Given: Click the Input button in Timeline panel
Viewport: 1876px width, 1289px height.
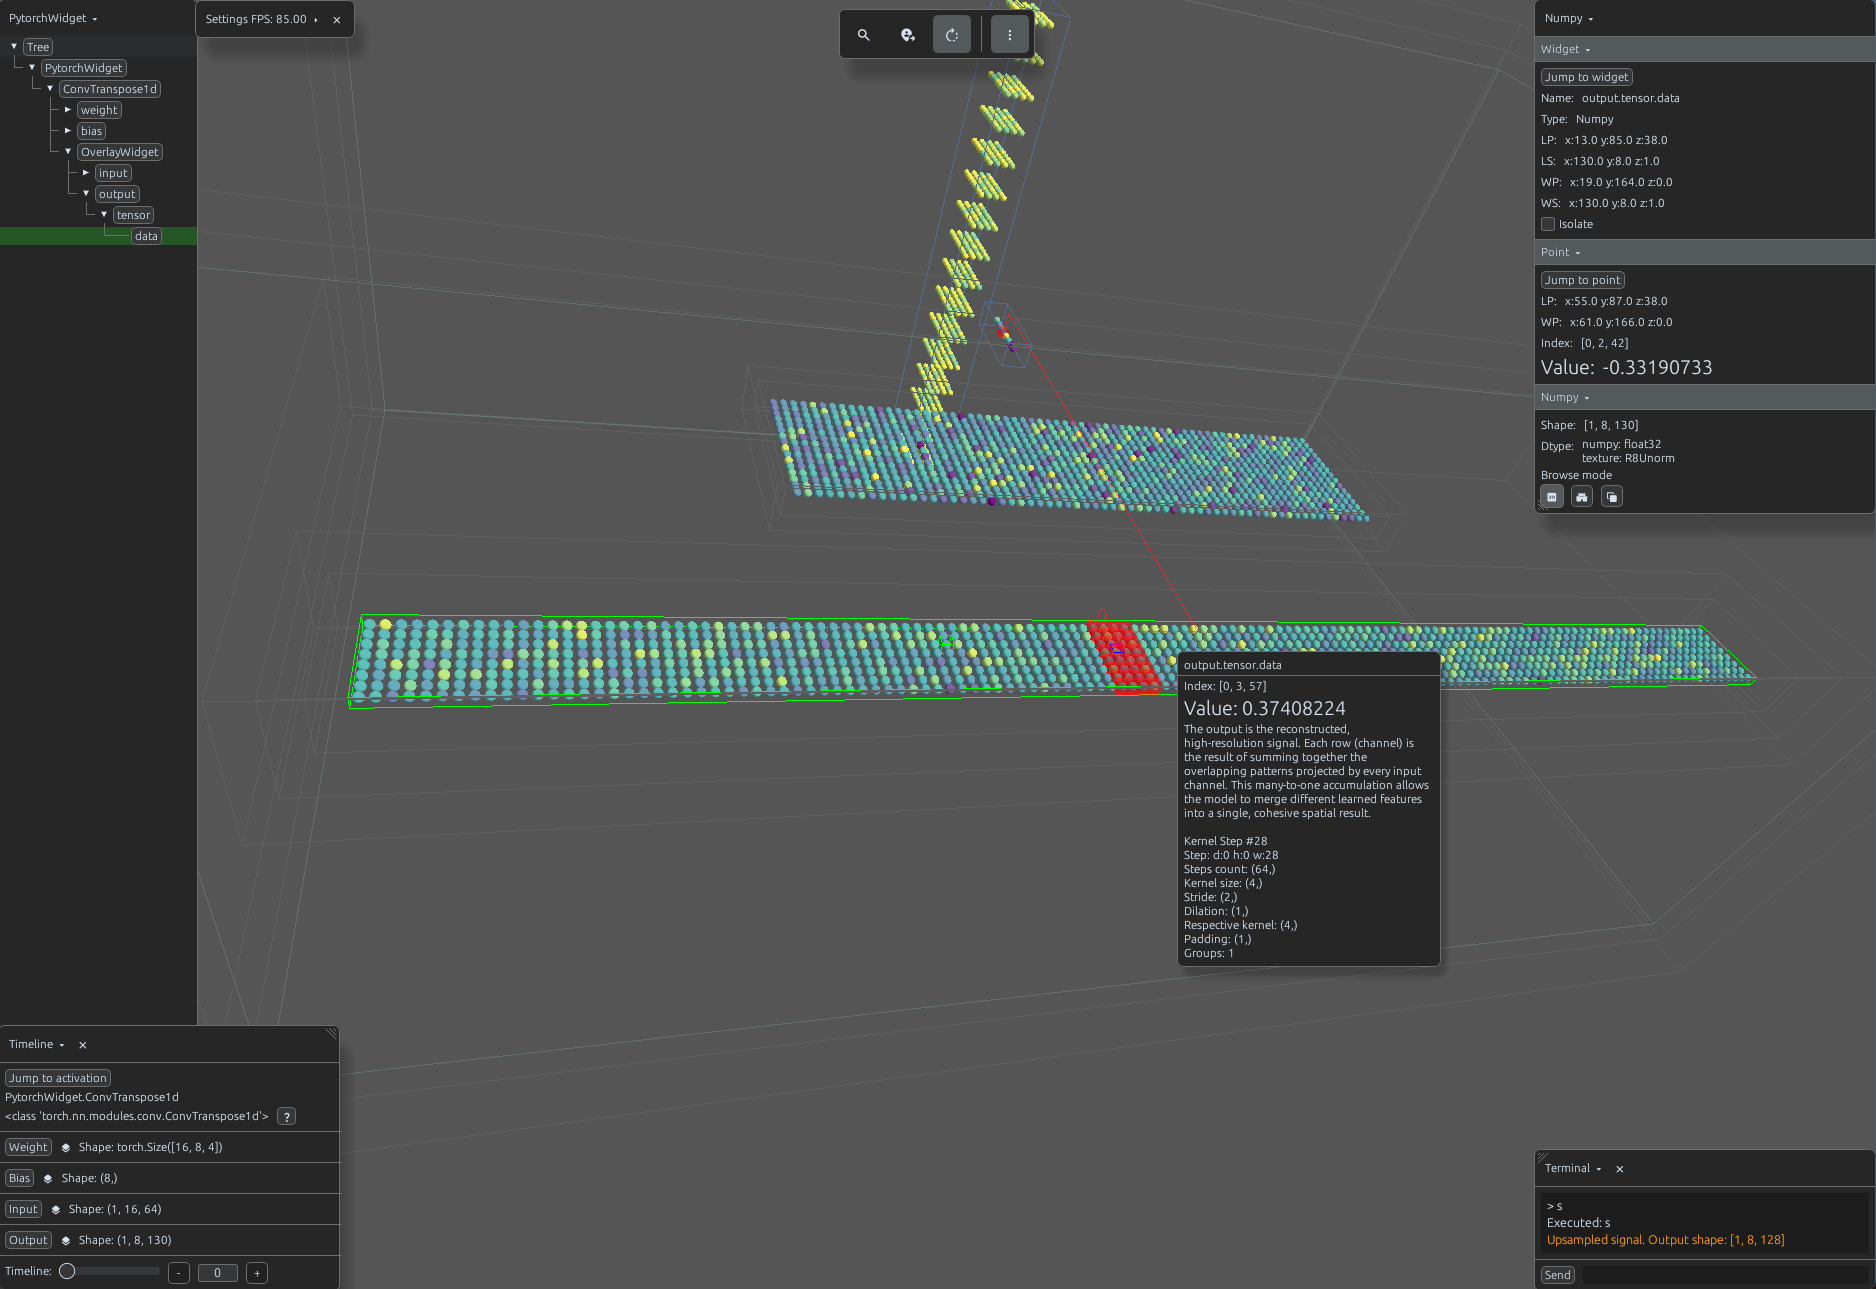Looking at the screenshot, I should click(23, 1210).
